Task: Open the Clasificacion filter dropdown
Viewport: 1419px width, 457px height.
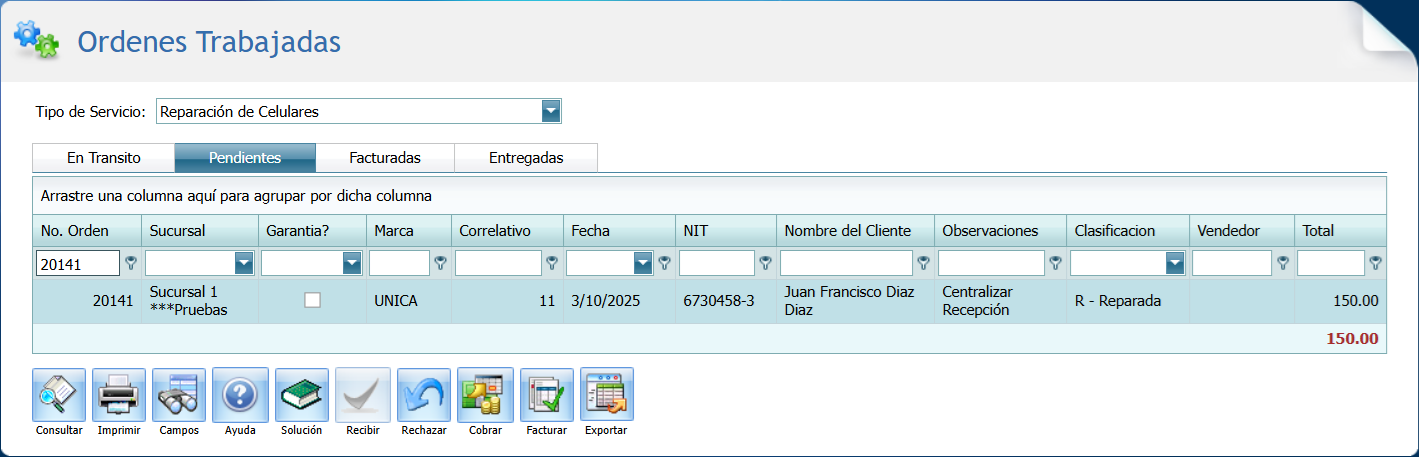Action: click(x=1176, y=263)
